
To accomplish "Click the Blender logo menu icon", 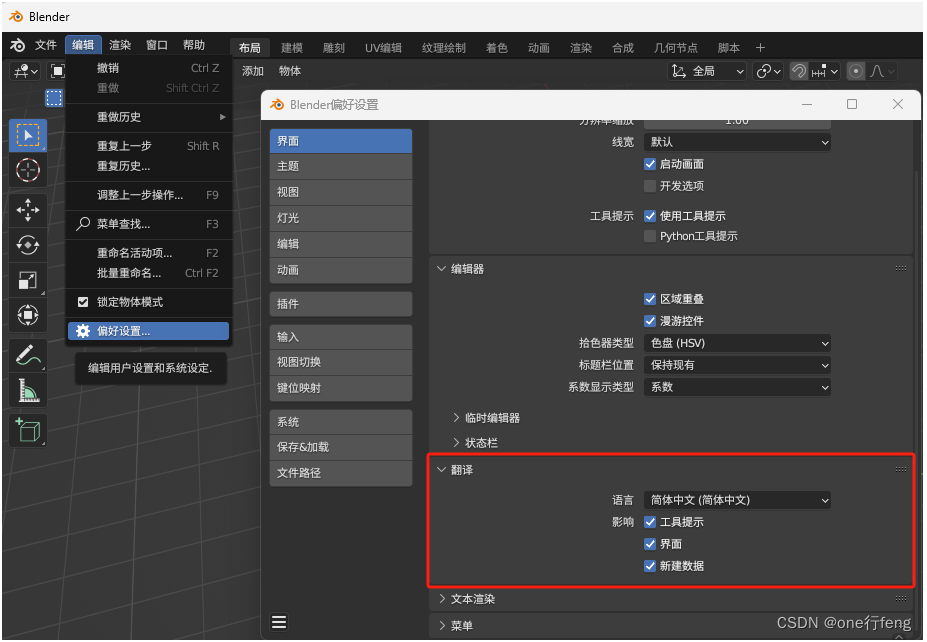I will coord(17,45).
